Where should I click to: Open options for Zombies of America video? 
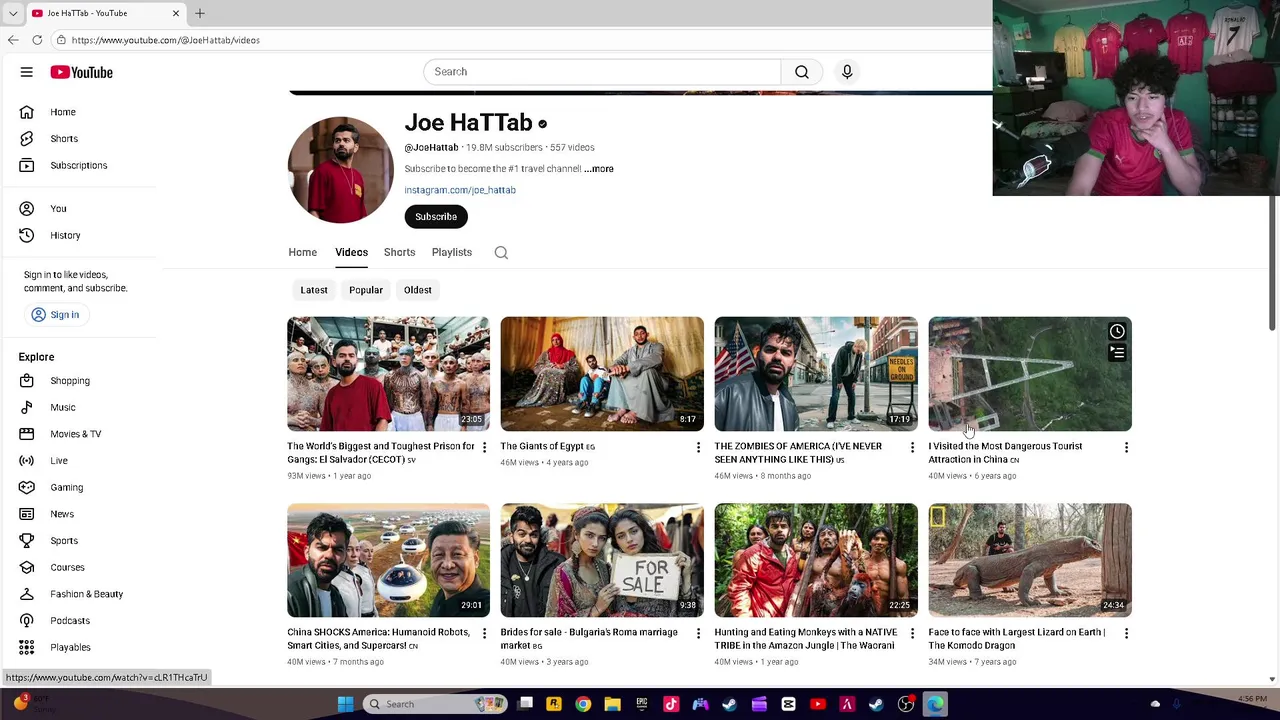click(x=912, y=447)
